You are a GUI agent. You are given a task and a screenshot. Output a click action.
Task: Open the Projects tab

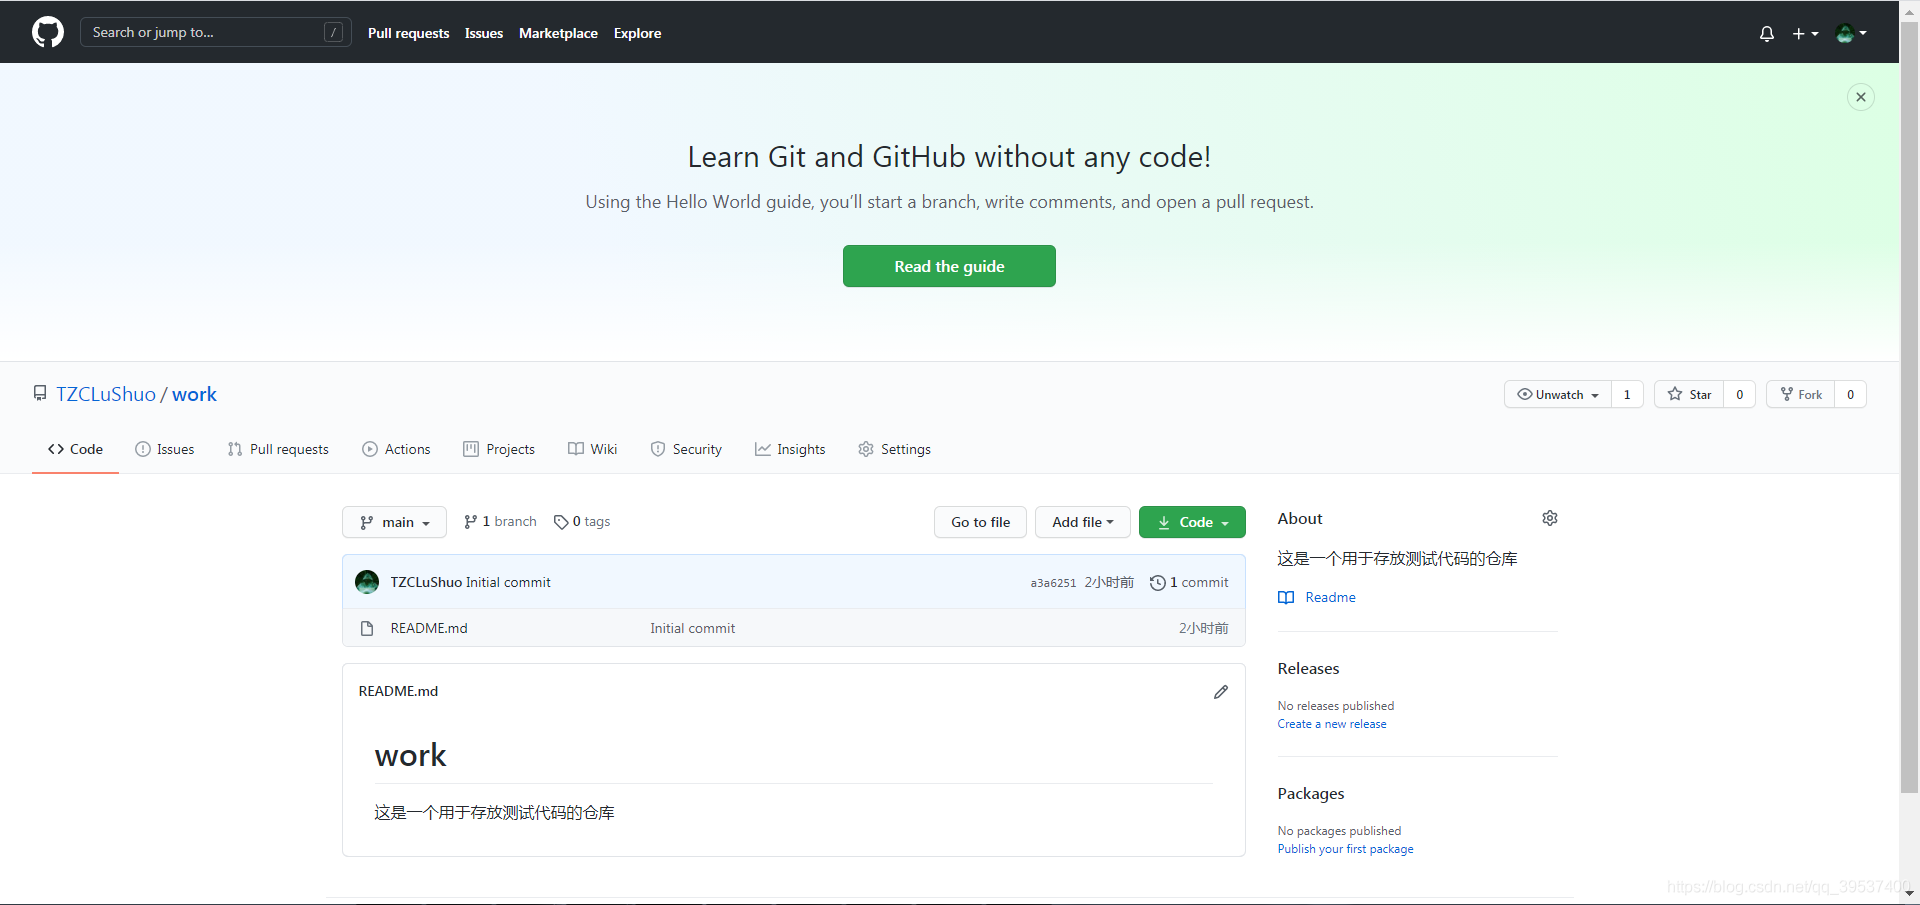499,449
